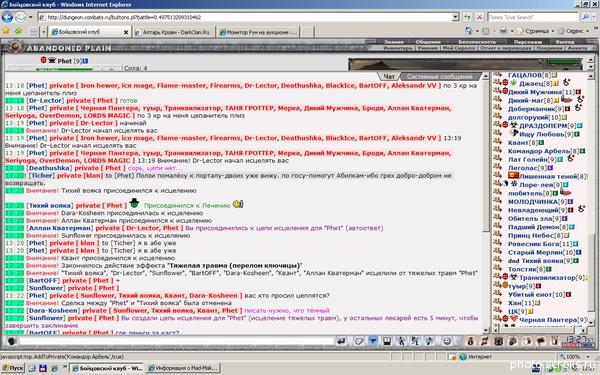Select the Системные сообщения tab
Viewport: 600px width, 375px height.
[440, 77]
